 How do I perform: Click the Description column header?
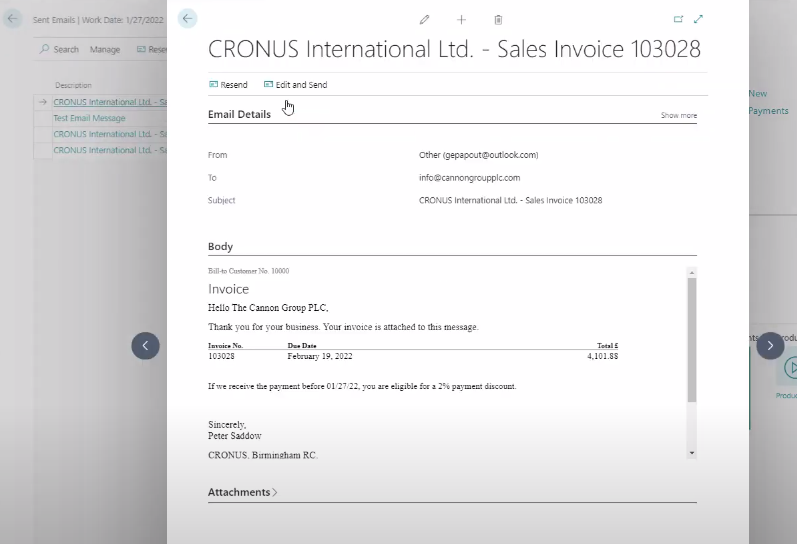73,85
